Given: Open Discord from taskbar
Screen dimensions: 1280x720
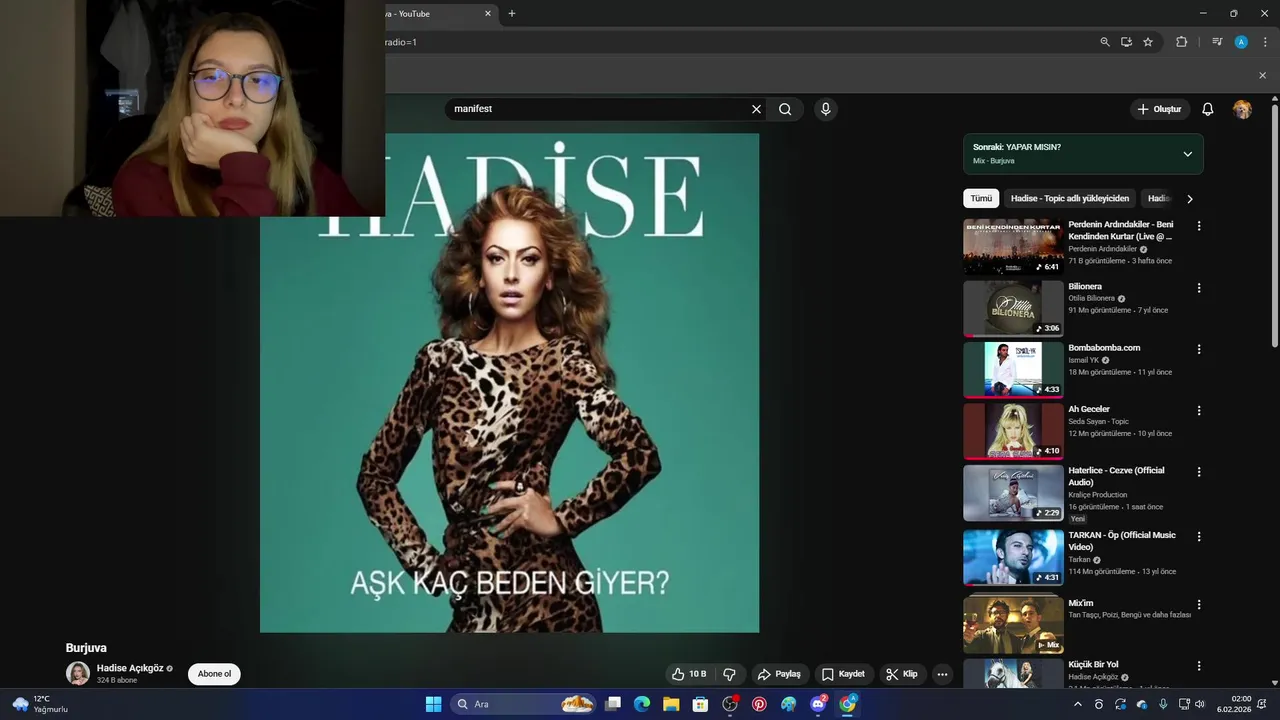Looking at the screenshot, I should pyautogui.click(x=818, y=704).
